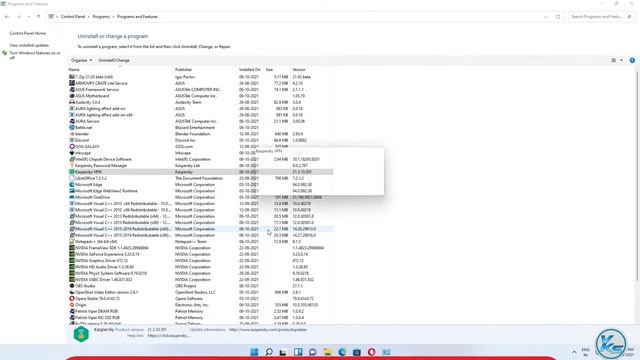Open the Search icon on the taskbar

269,352
